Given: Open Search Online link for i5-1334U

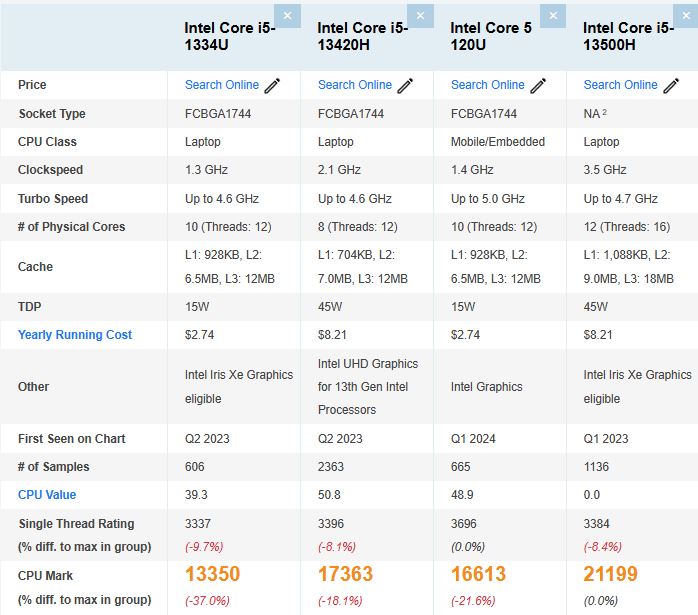Looking at the screenshot, I should coord(221,85).
